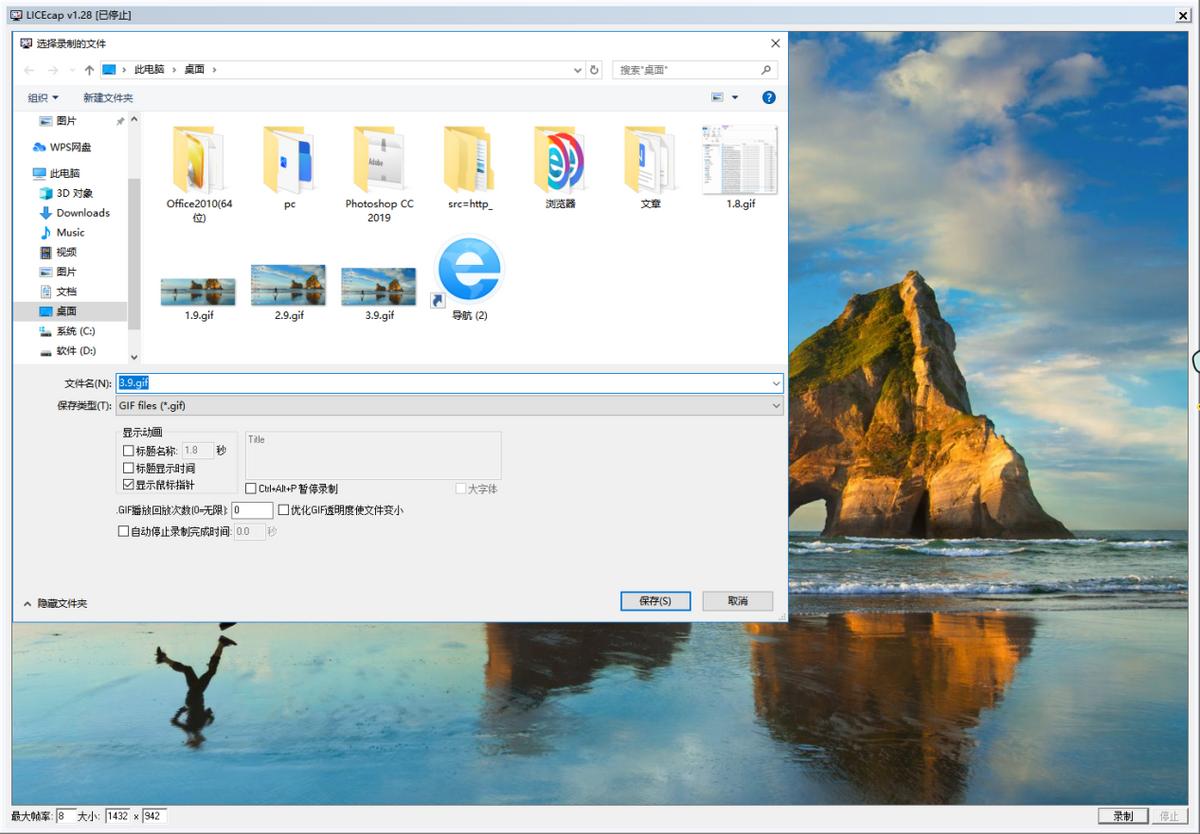Open the 保存类型 GIF files dropdown
The width and height of the screenshot is (1200, 834).
point(450,405)
